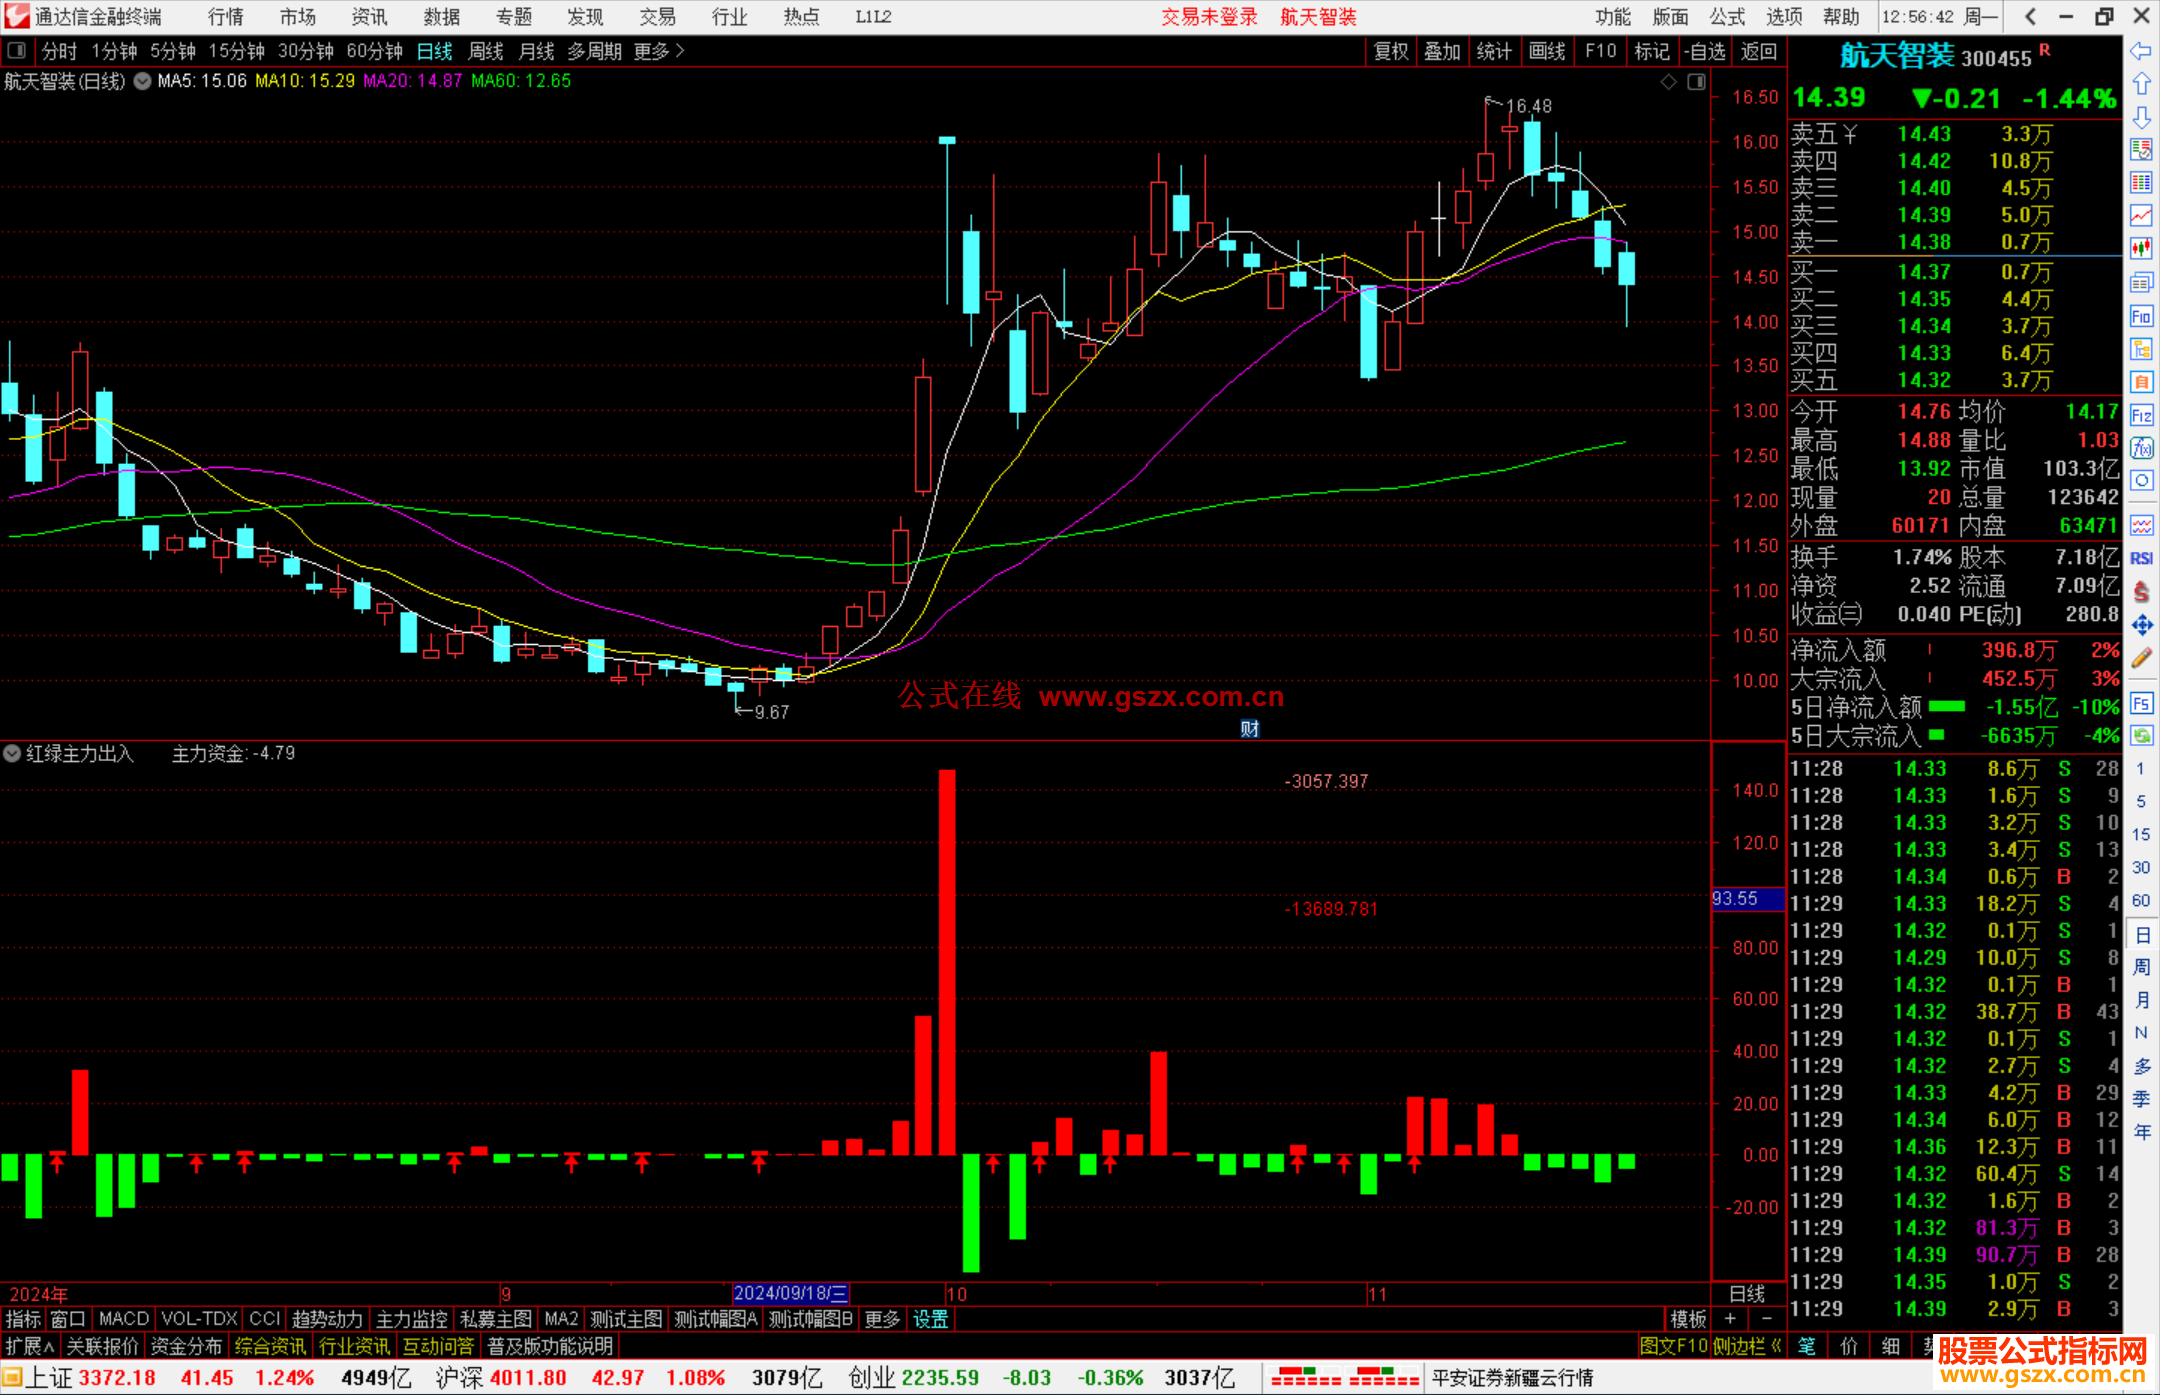
Task: Switch to 30-minute period in sidebar
Action: coord(2140,867)
